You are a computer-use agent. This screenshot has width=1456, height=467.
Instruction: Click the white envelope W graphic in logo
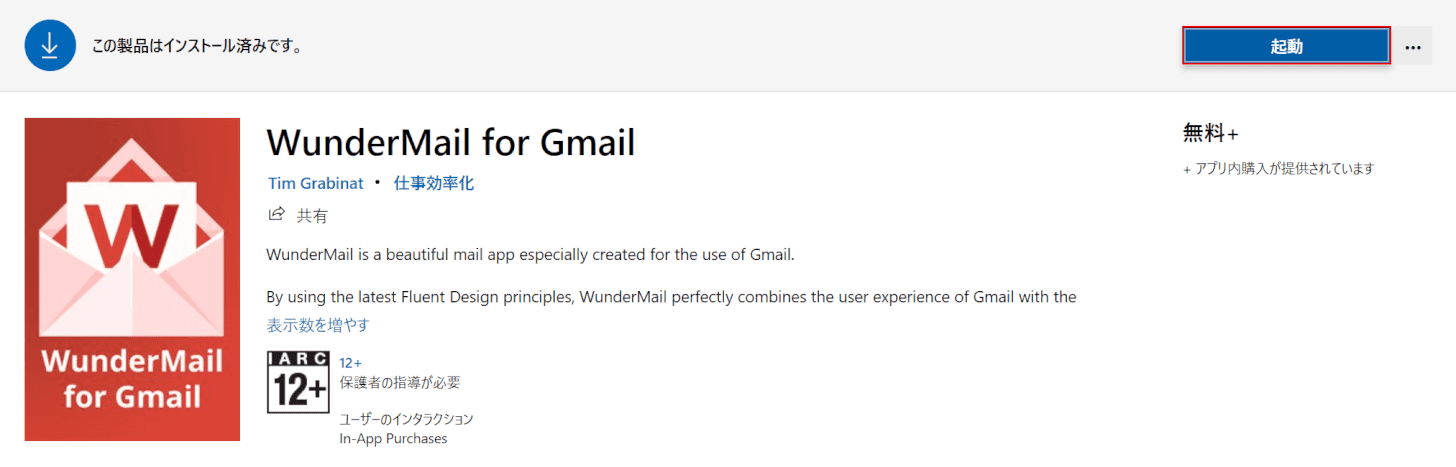pos(132,244)
